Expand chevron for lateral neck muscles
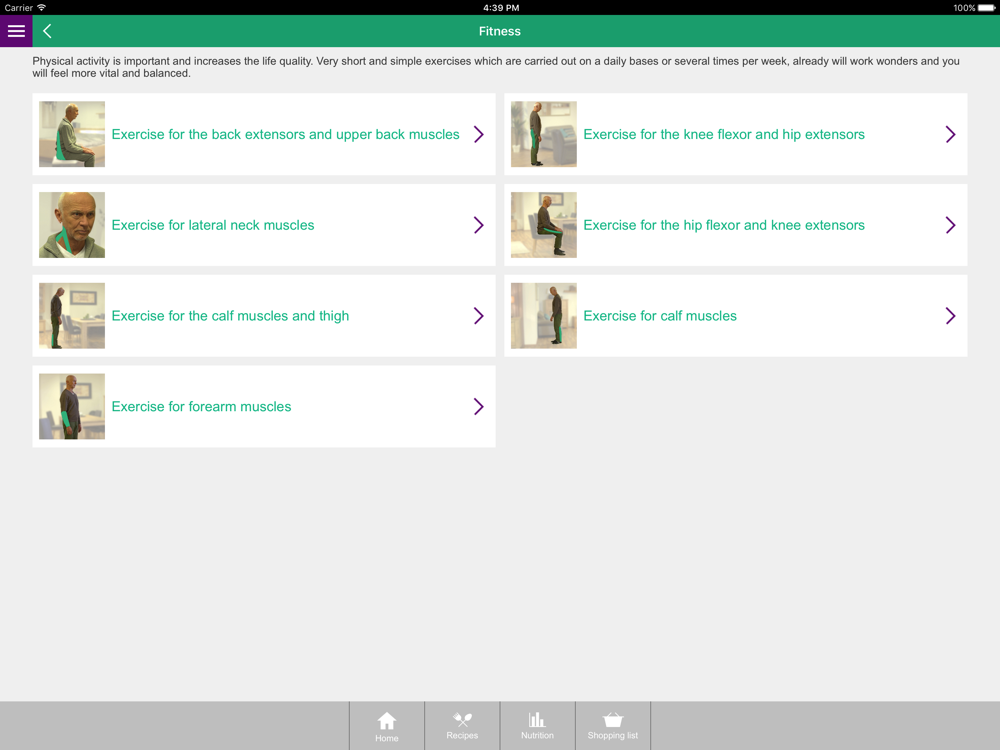This screenshot has height=750, width=1000. pos(479,225)
